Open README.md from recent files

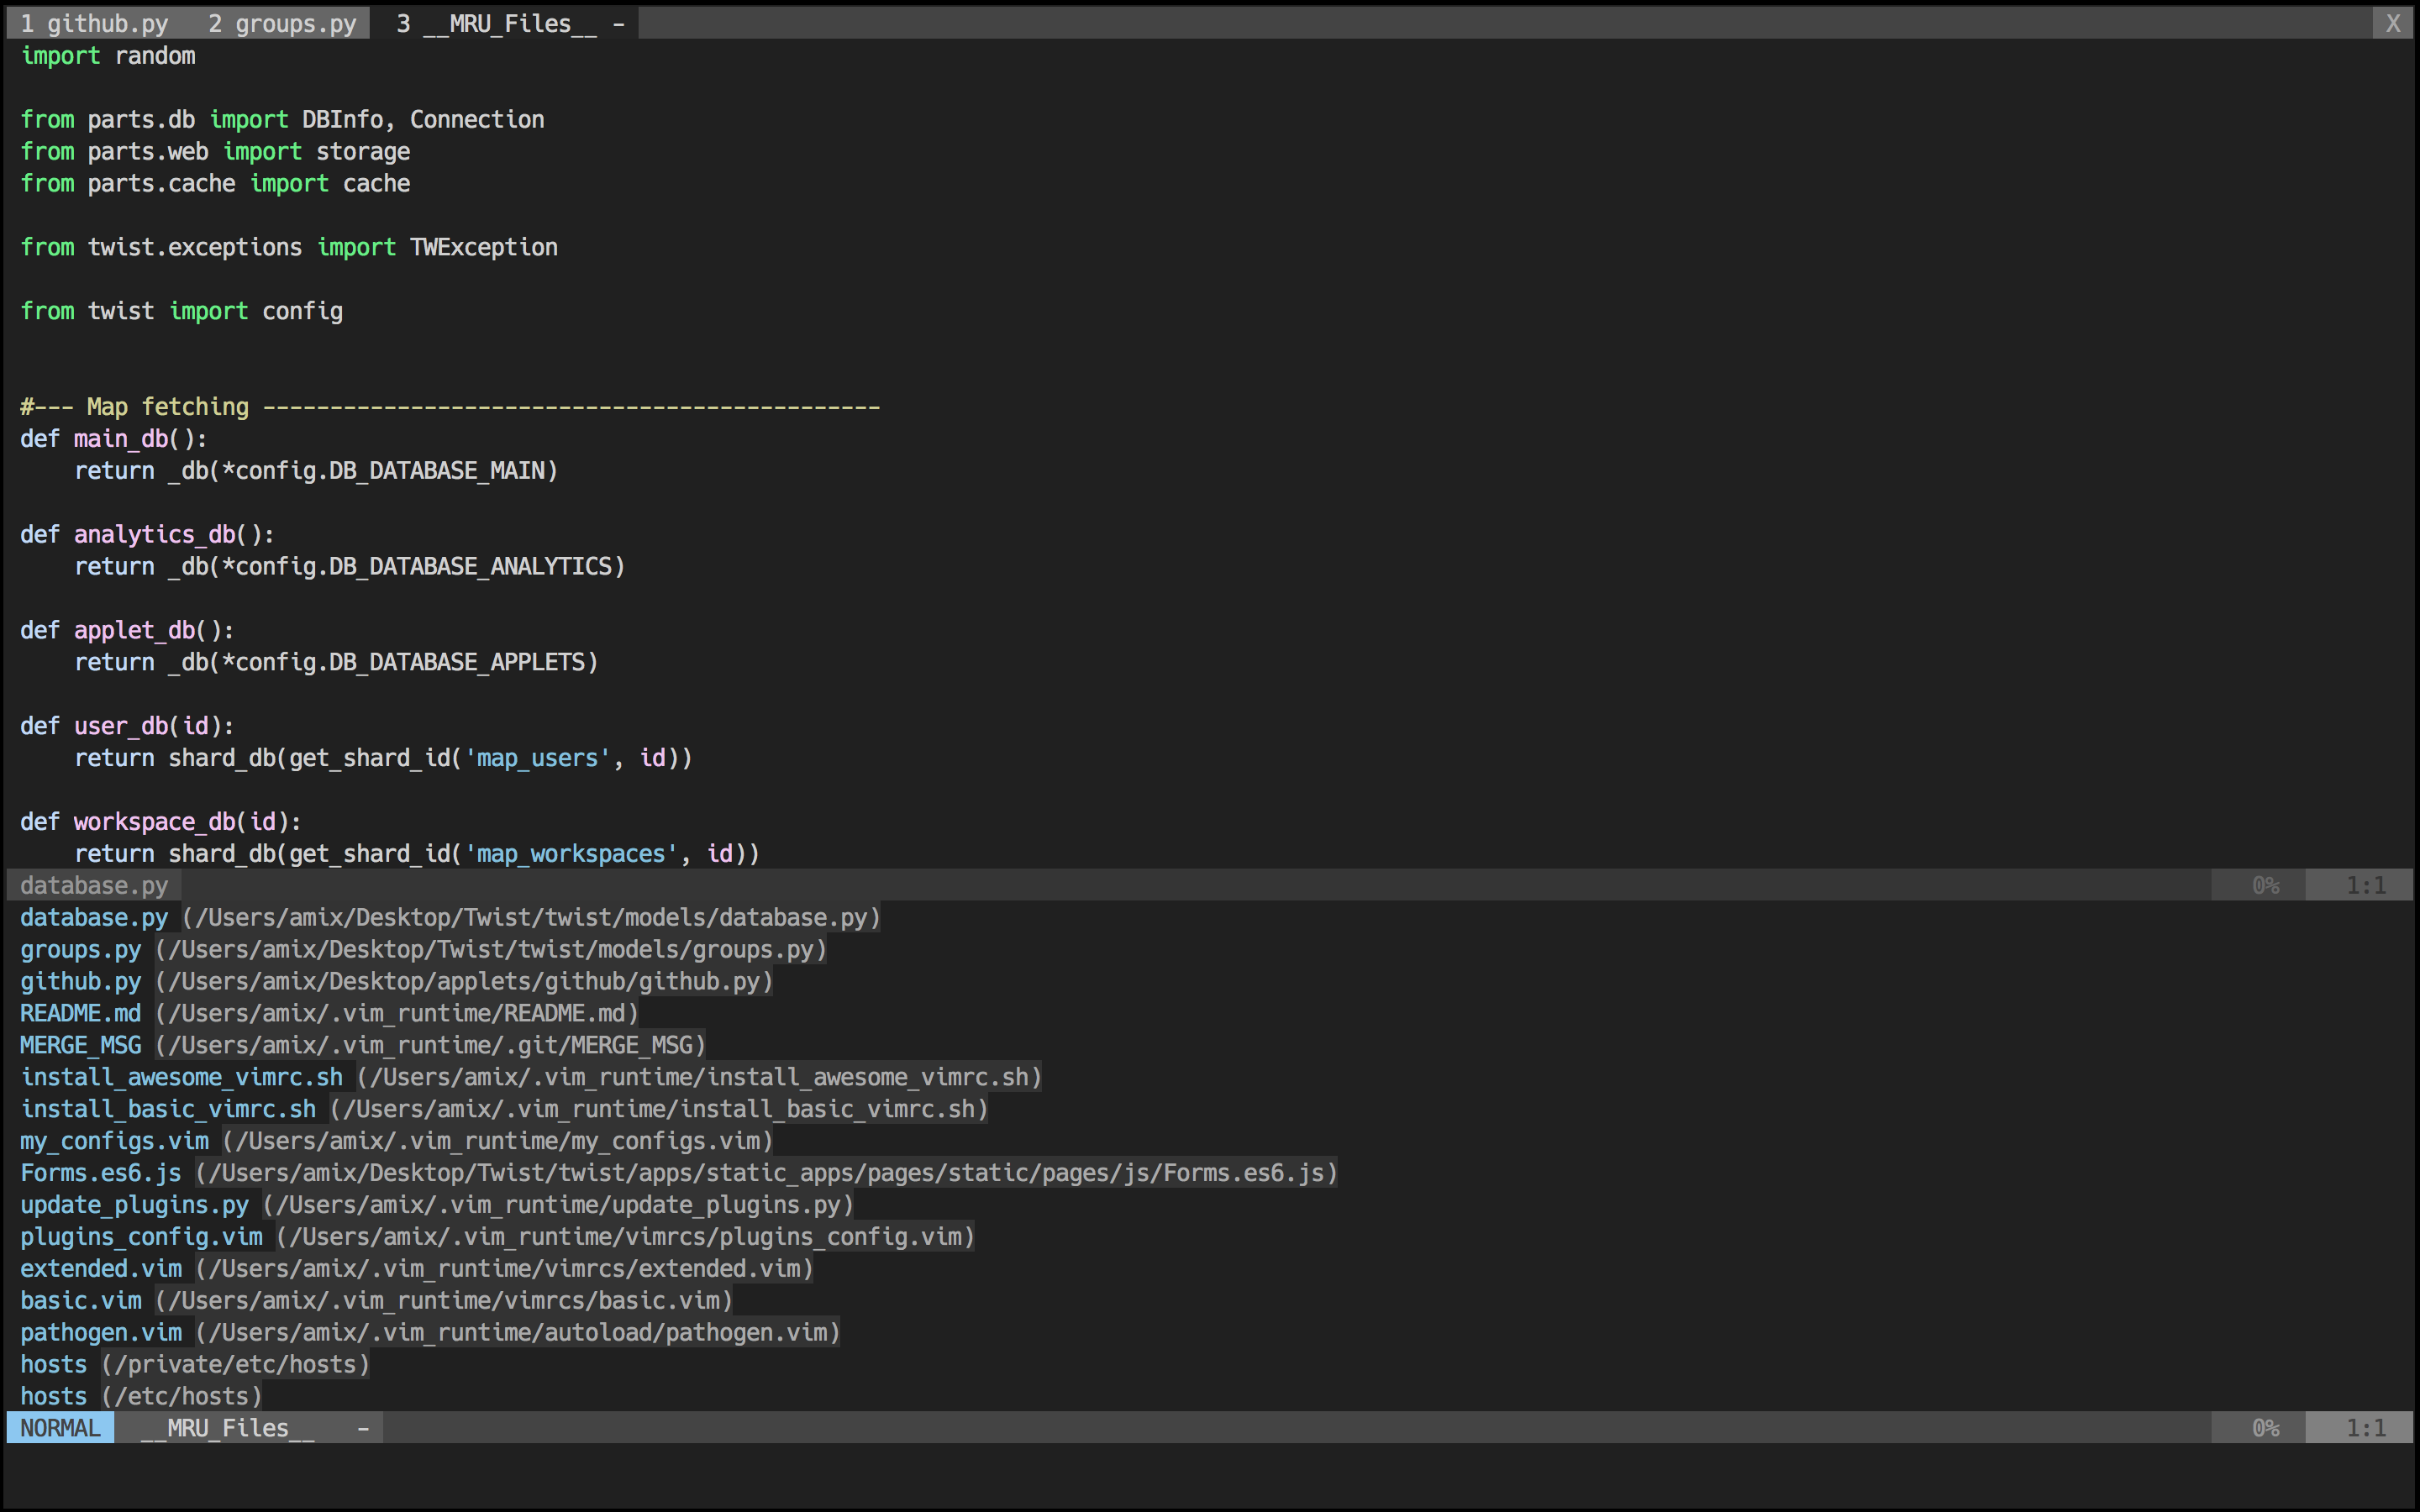(329, 1013)
